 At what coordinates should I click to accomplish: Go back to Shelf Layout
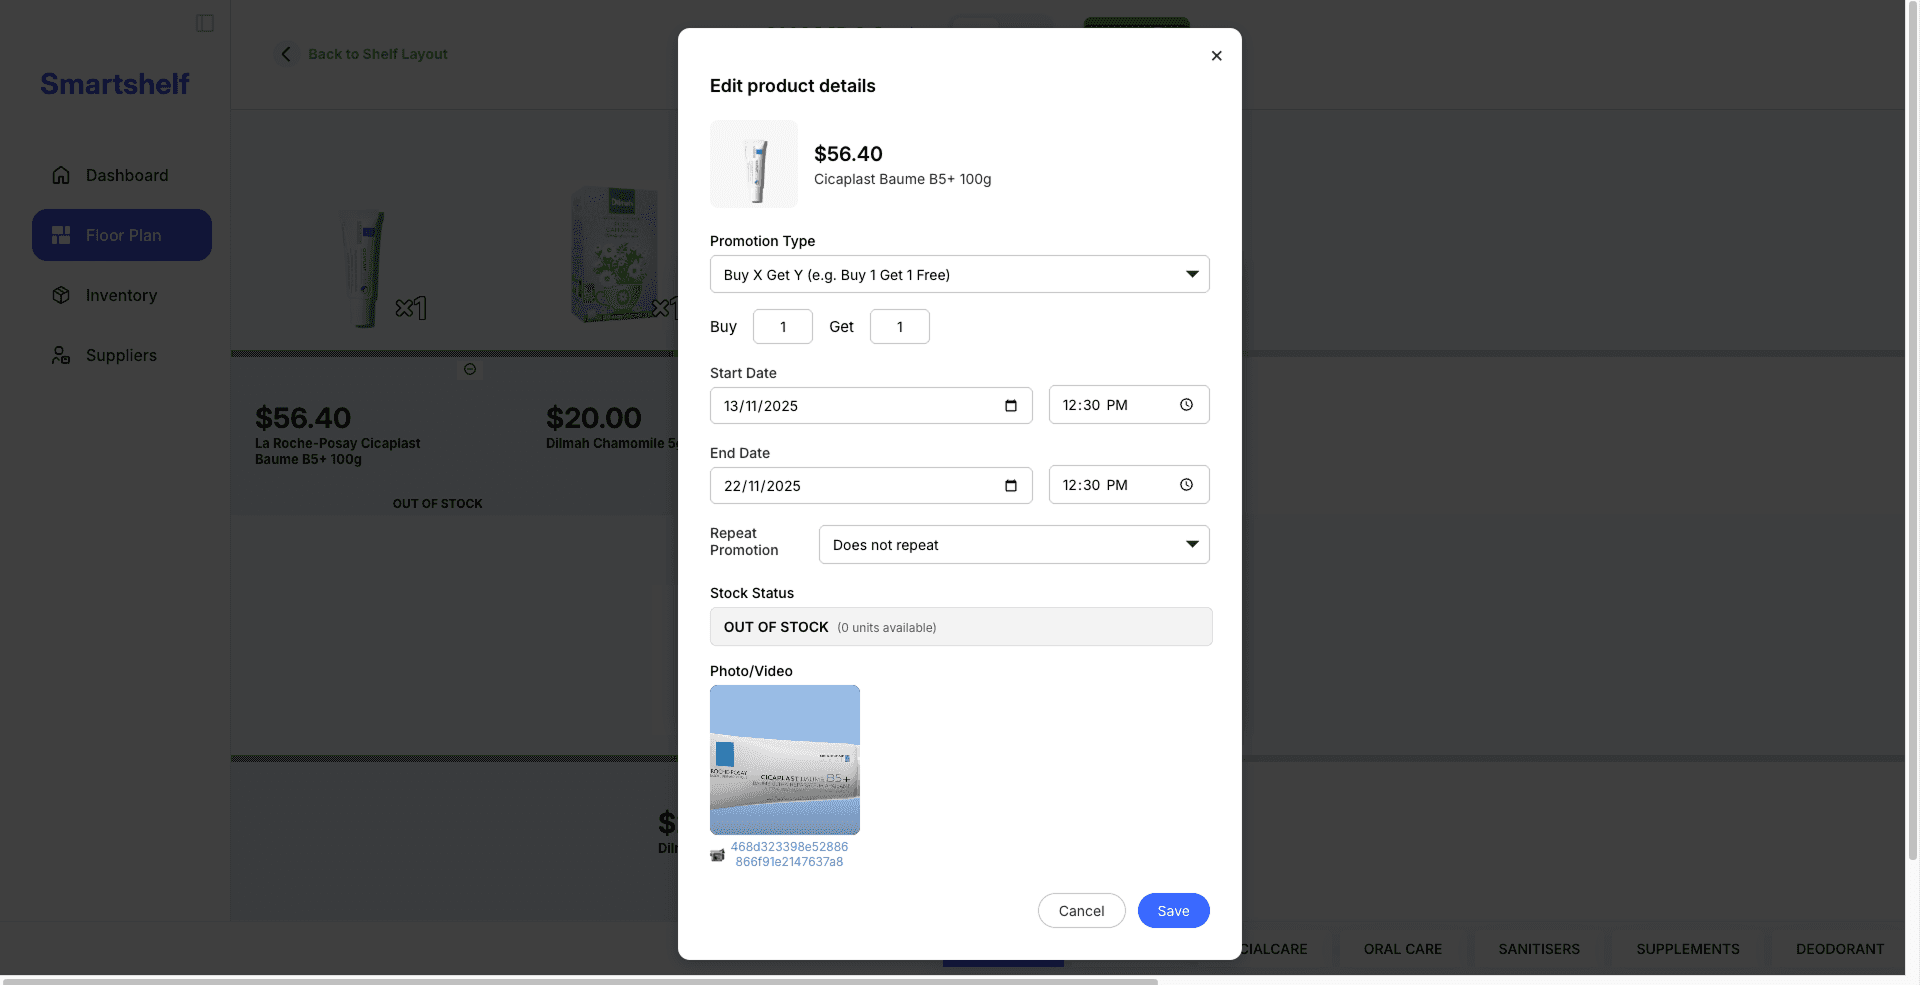[x=377, y=54]
